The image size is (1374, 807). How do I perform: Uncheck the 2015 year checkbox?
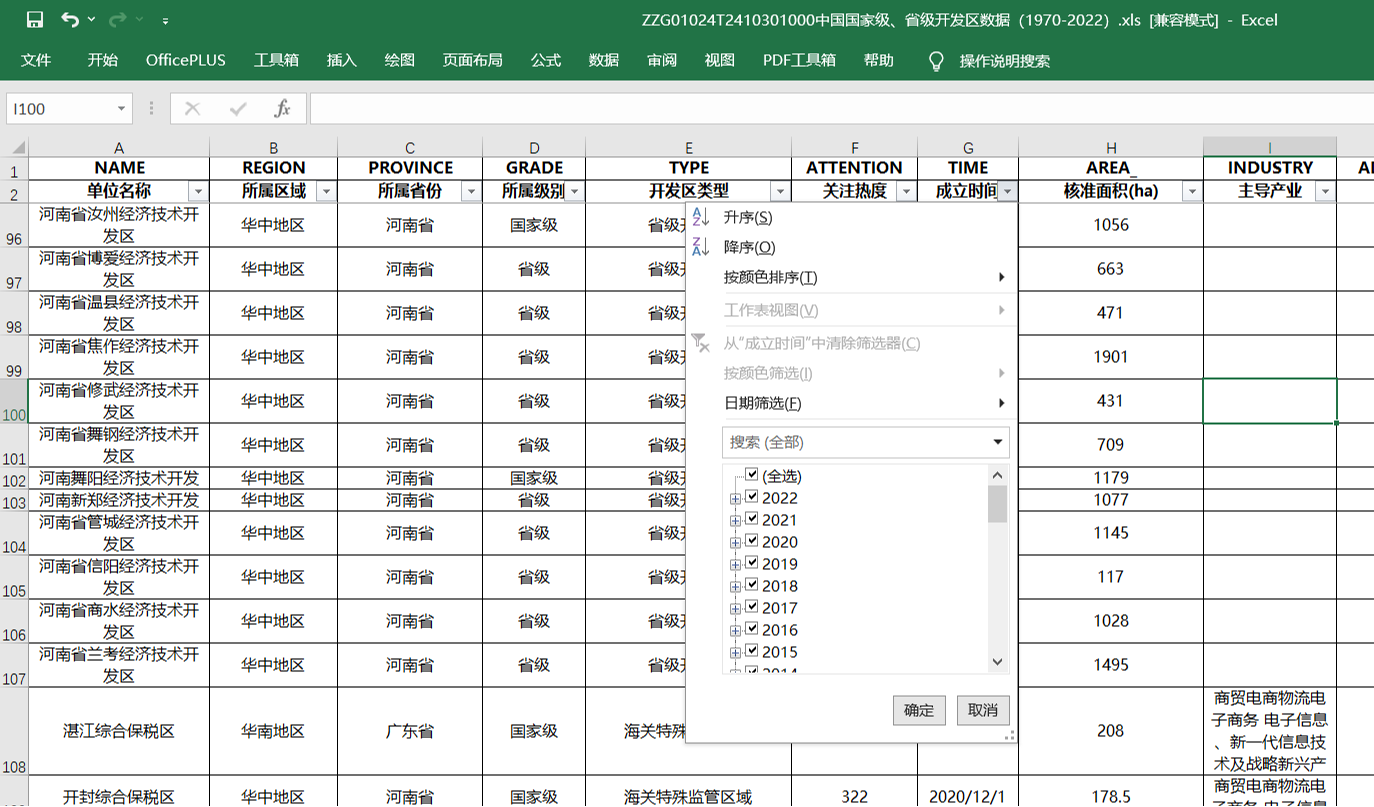[752, 651]
